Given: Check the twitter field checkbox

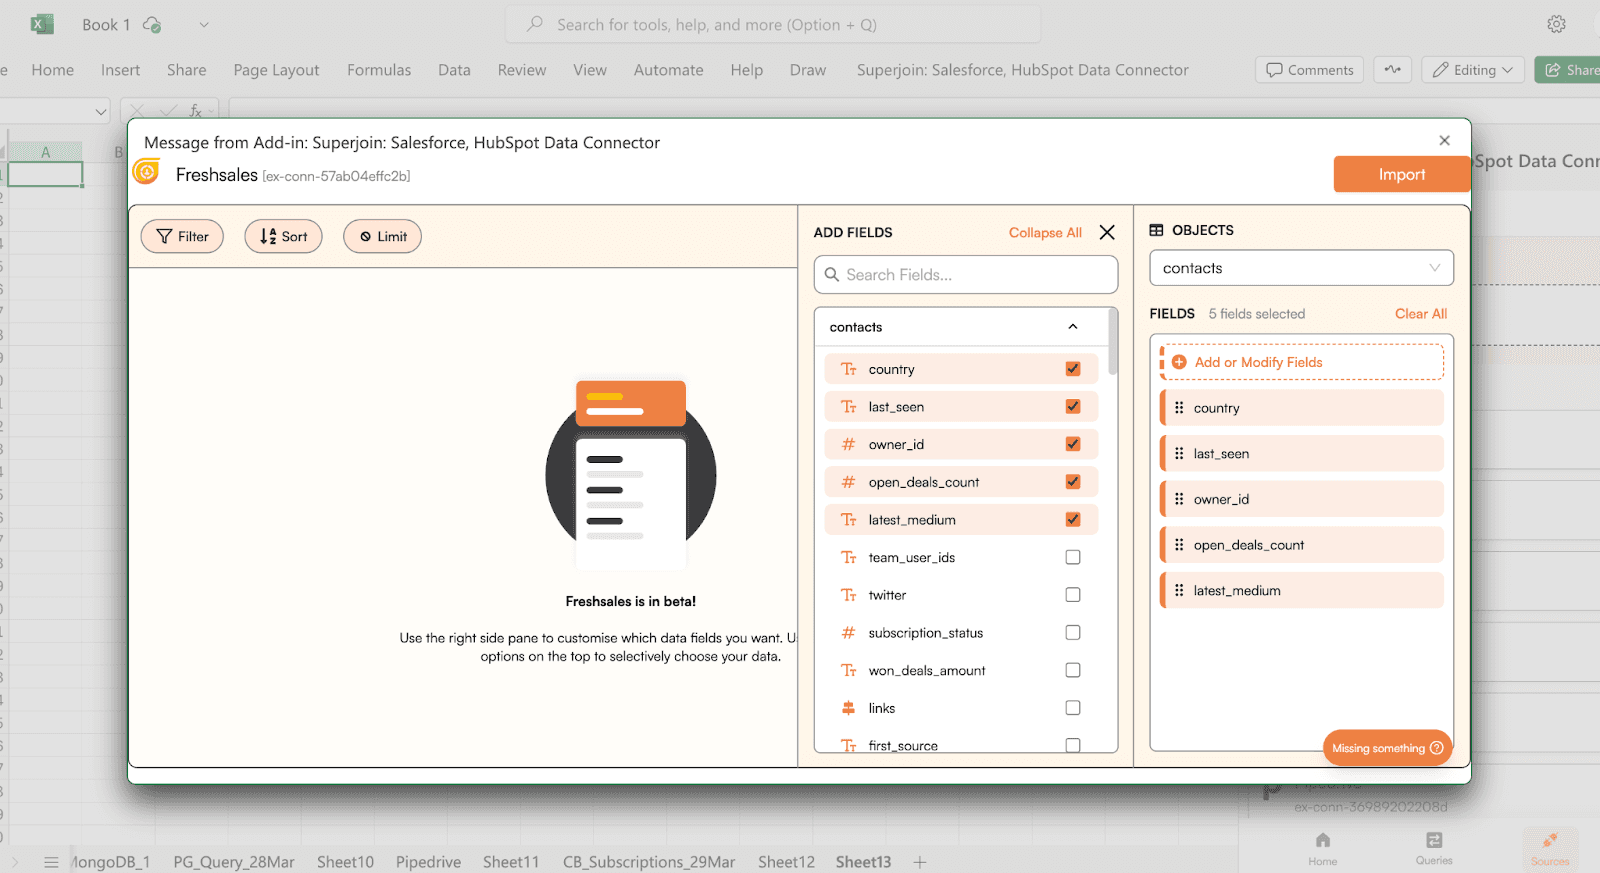Looking at the screenshot, I should [1073, 595].
